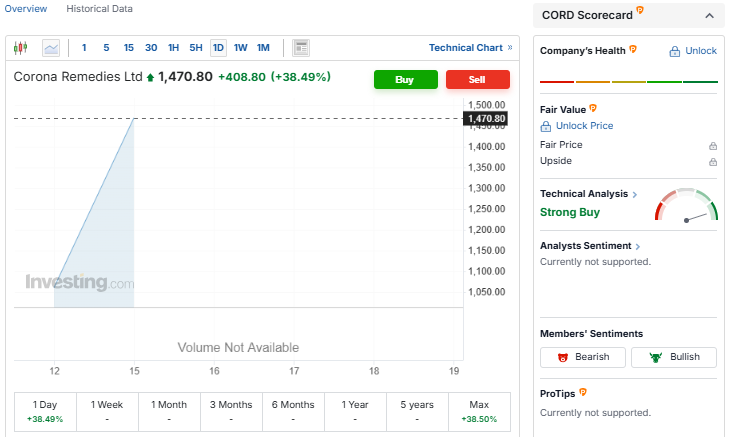Select the 1 Day performance range
734x437 pixels.
coord(45,411)
